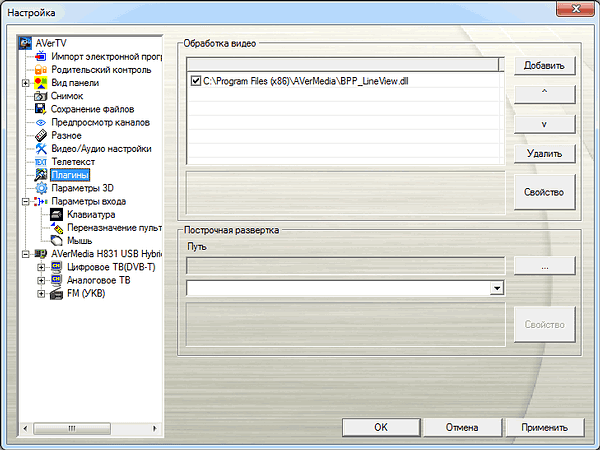The image size is (600, 450).
Task: Click the Цифровое ТВ(DVB-T) icon
Action: tap(57, 267)
